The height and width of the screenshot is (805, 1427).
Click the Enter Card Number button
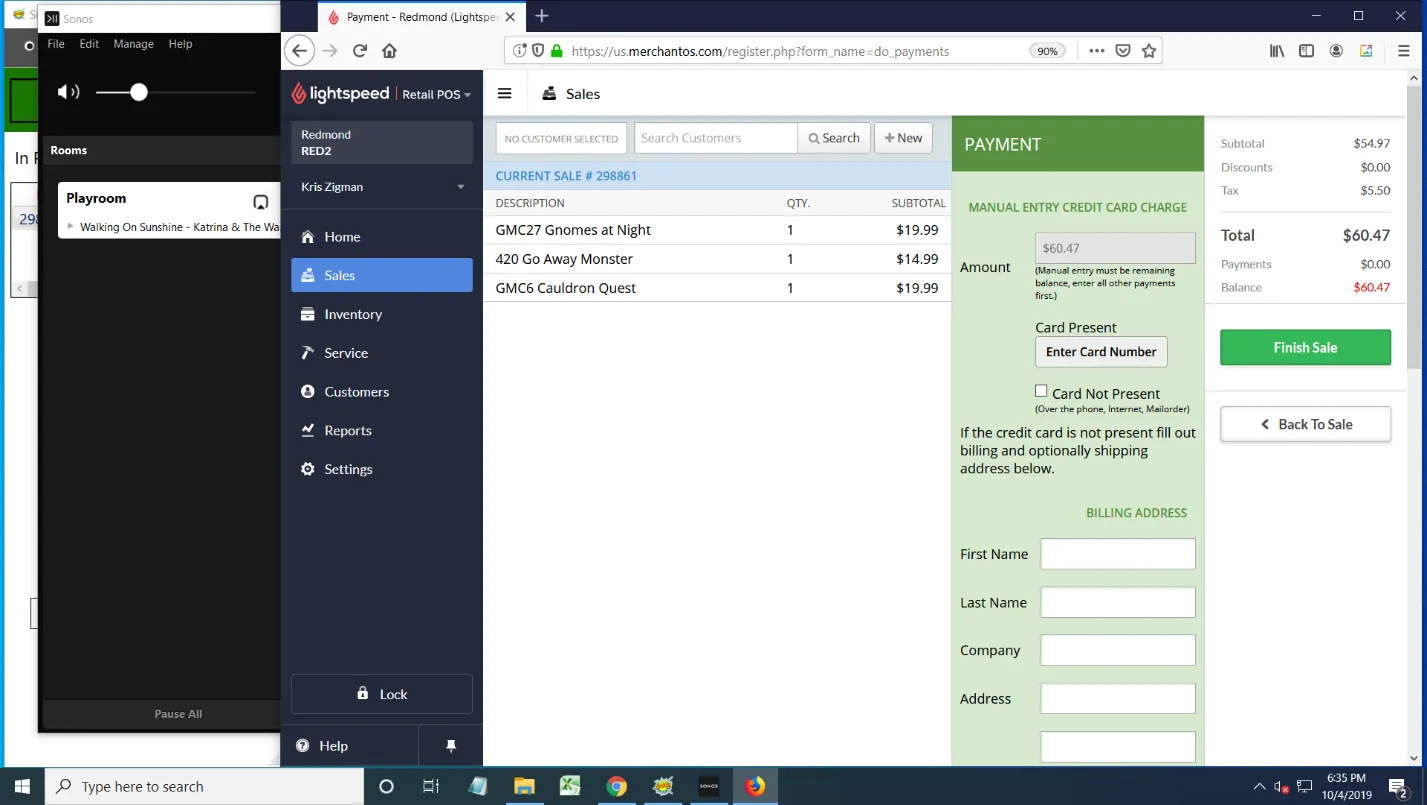[1101, 352]
